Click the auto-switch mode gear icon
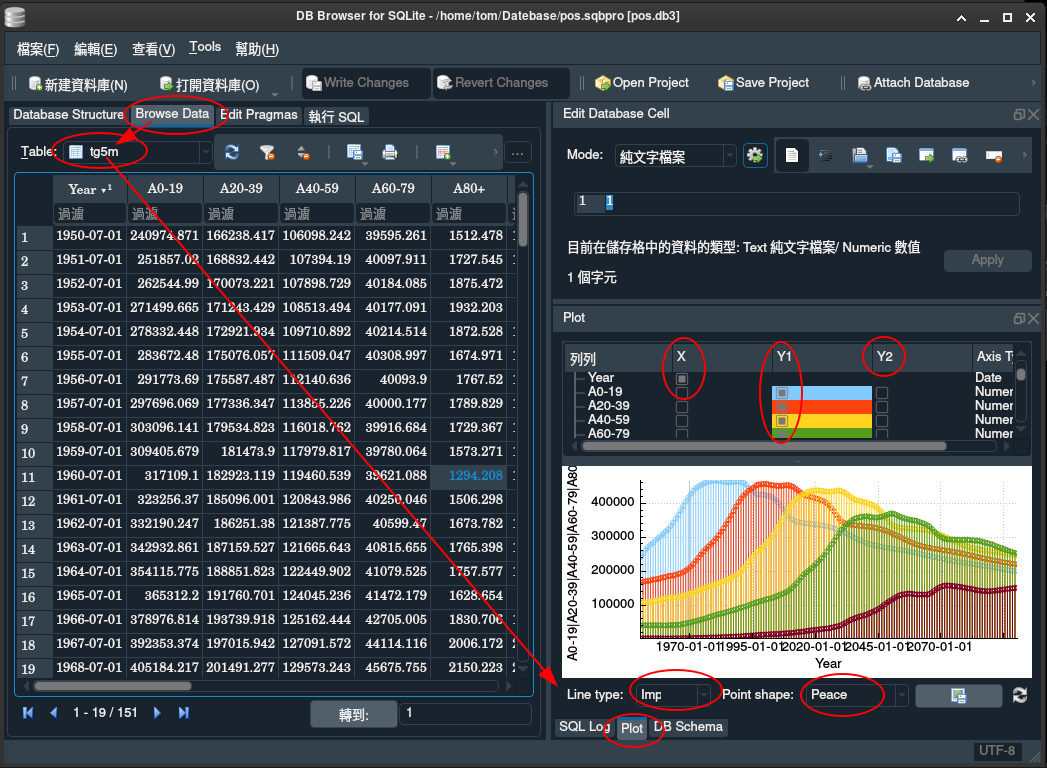 [755, 156]
